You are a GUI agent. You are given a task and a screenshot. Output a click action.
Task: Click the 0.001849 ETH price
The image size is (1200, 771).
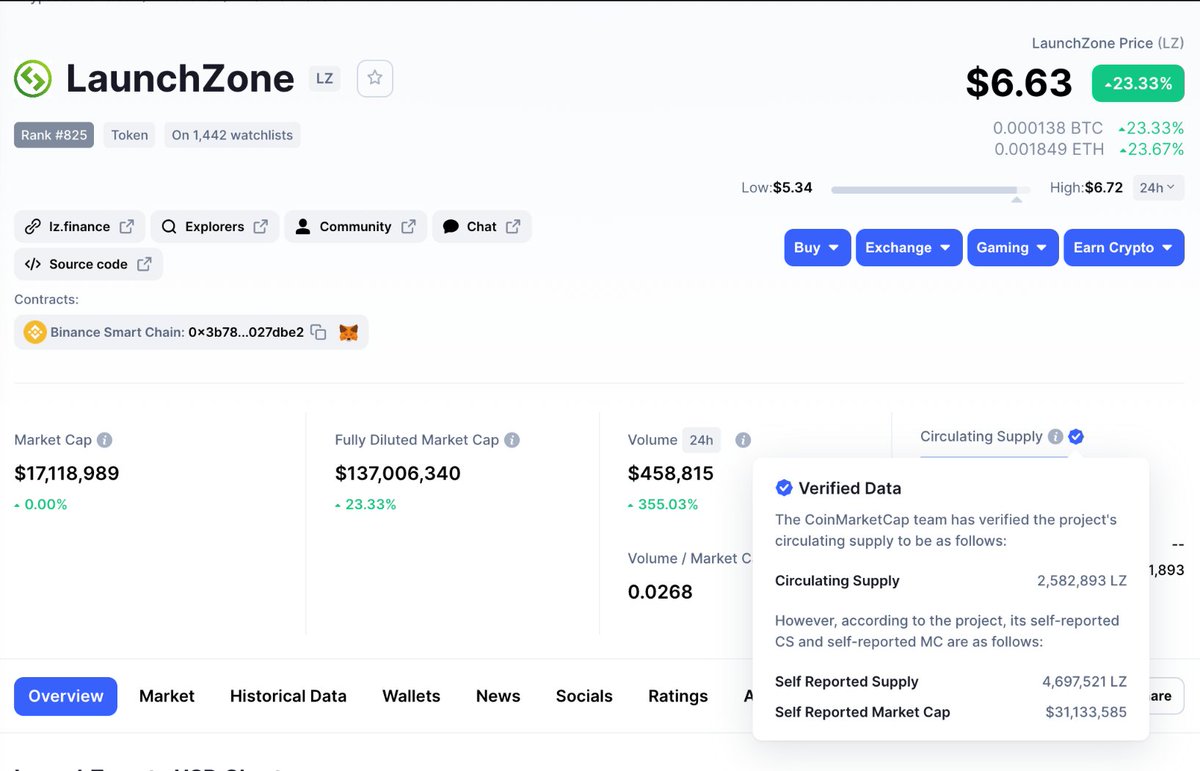pyautogui.click(x=1049, y=149)
